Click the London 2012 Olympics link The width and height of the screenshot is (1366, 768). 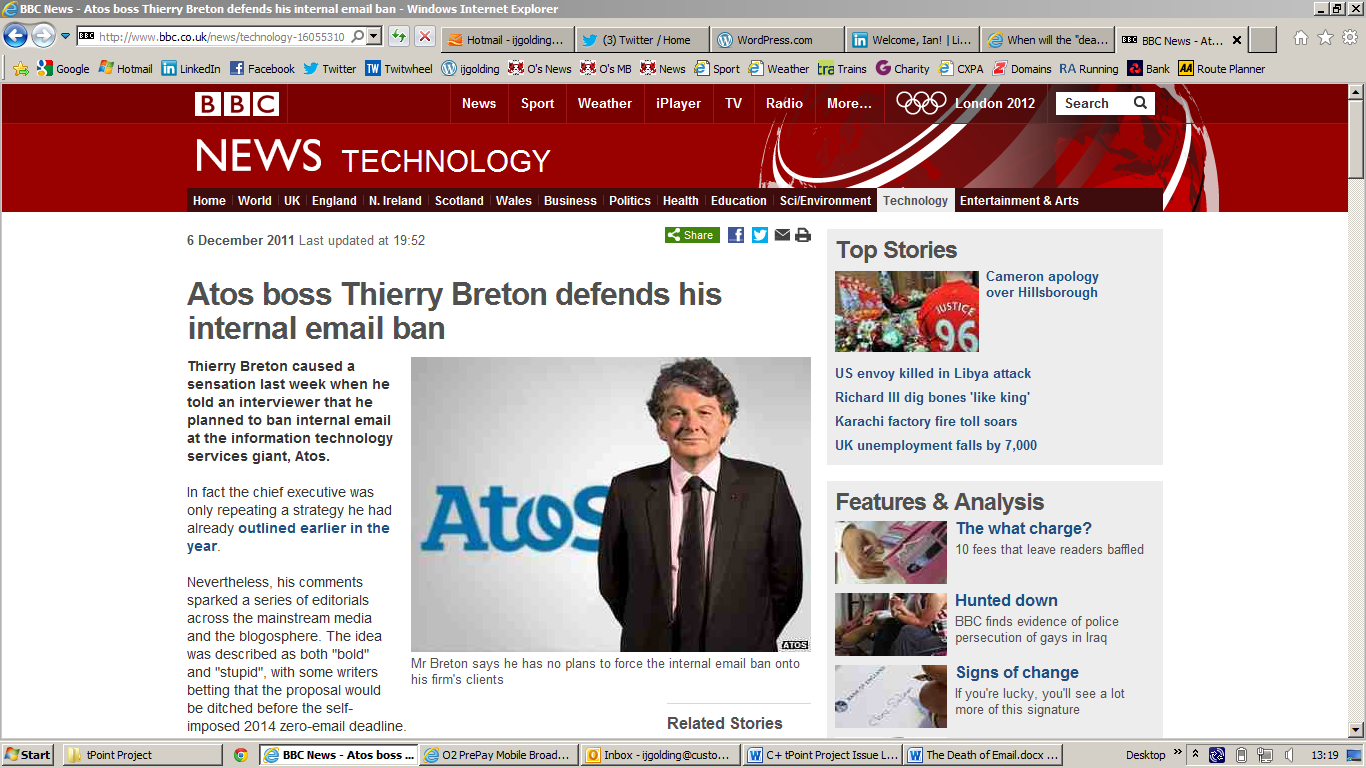966,103
